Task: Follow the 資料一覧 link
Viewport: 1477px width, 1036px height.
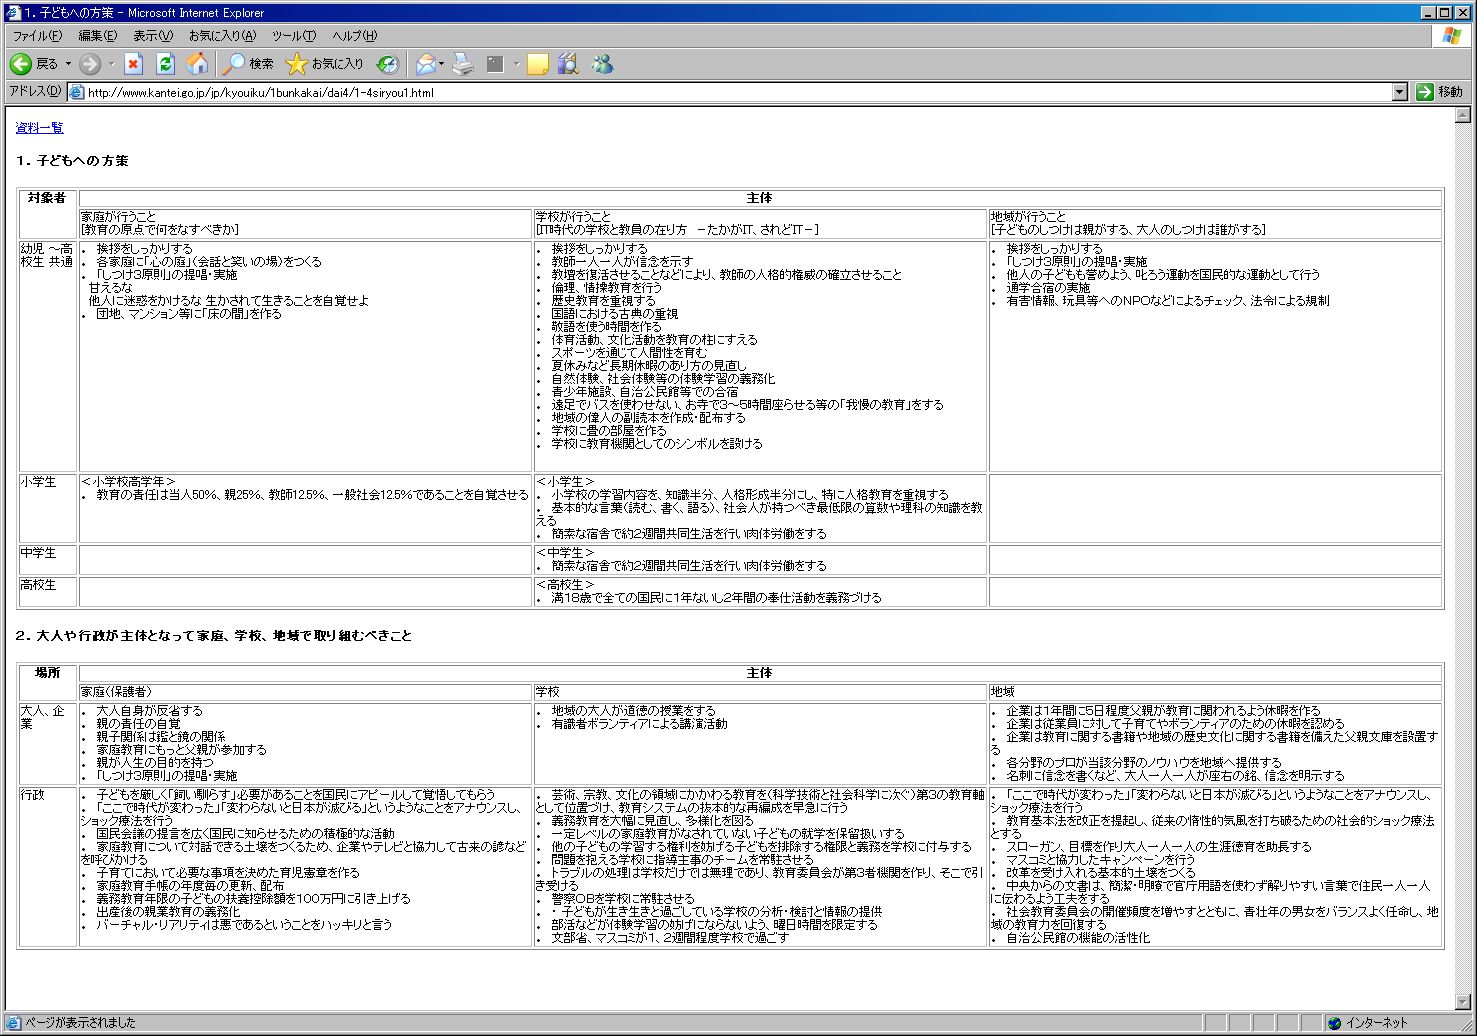Action: click(40, 128)
